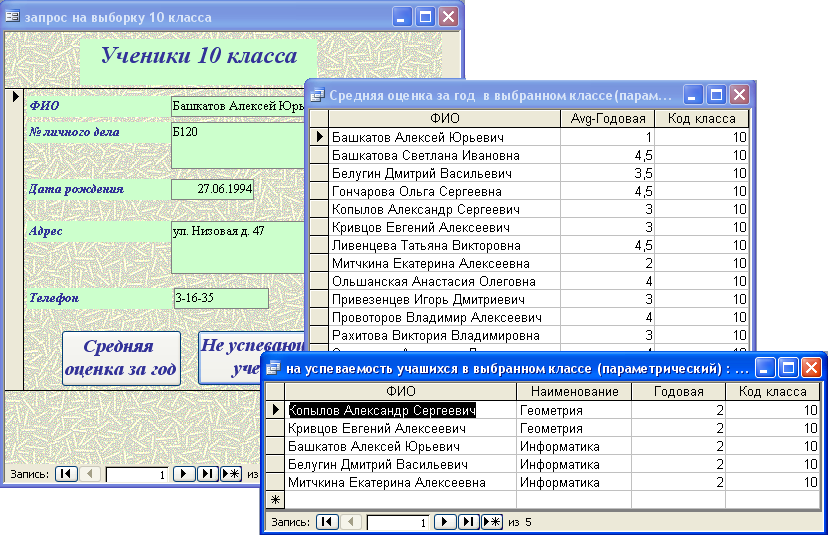Close the 'запрос на выборку 10 класса' window
829x536 pixels.
click(x=448, y=16)
